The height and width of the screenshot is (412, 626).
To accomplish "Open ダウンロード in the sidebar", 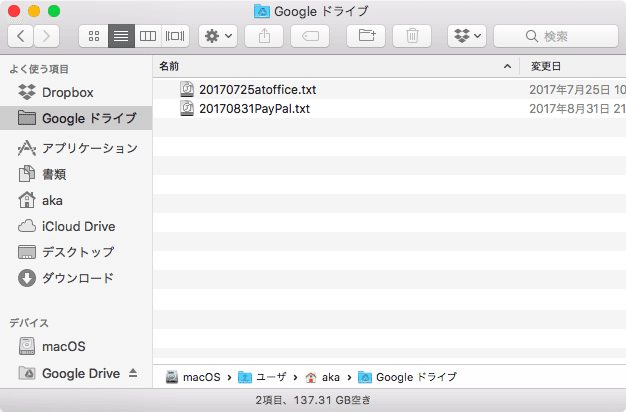I will tap(76, 278).
